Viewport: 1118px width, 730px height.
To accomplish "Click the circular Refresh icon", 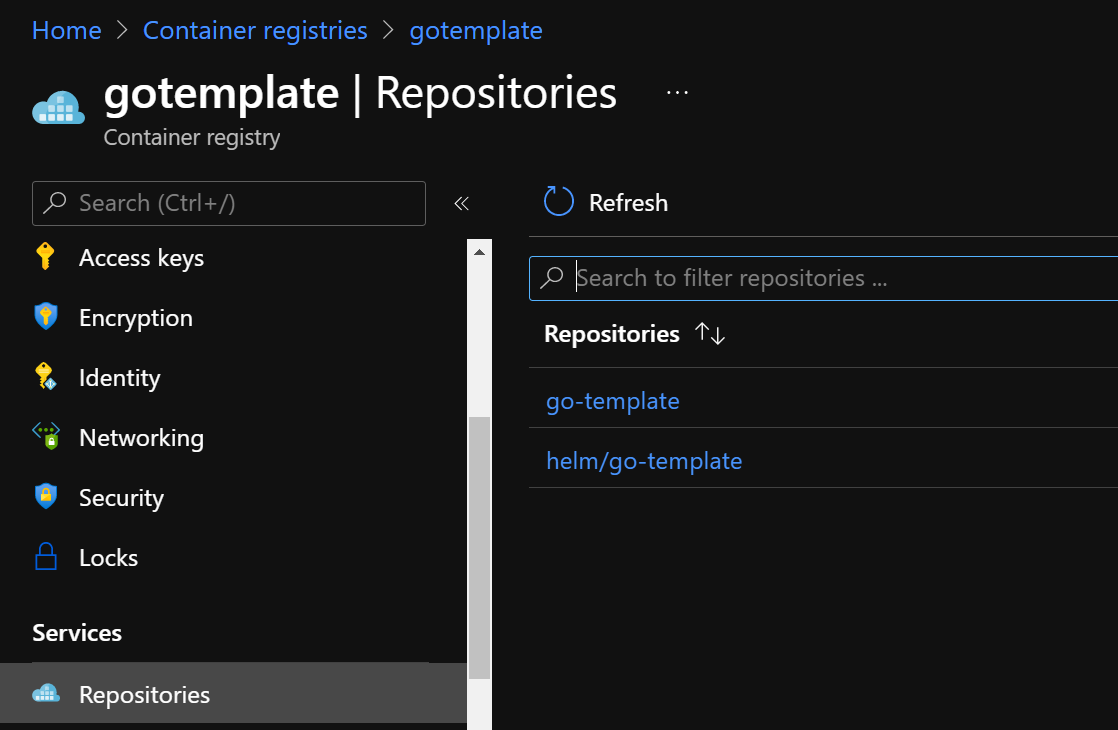I will click(558, 202).
